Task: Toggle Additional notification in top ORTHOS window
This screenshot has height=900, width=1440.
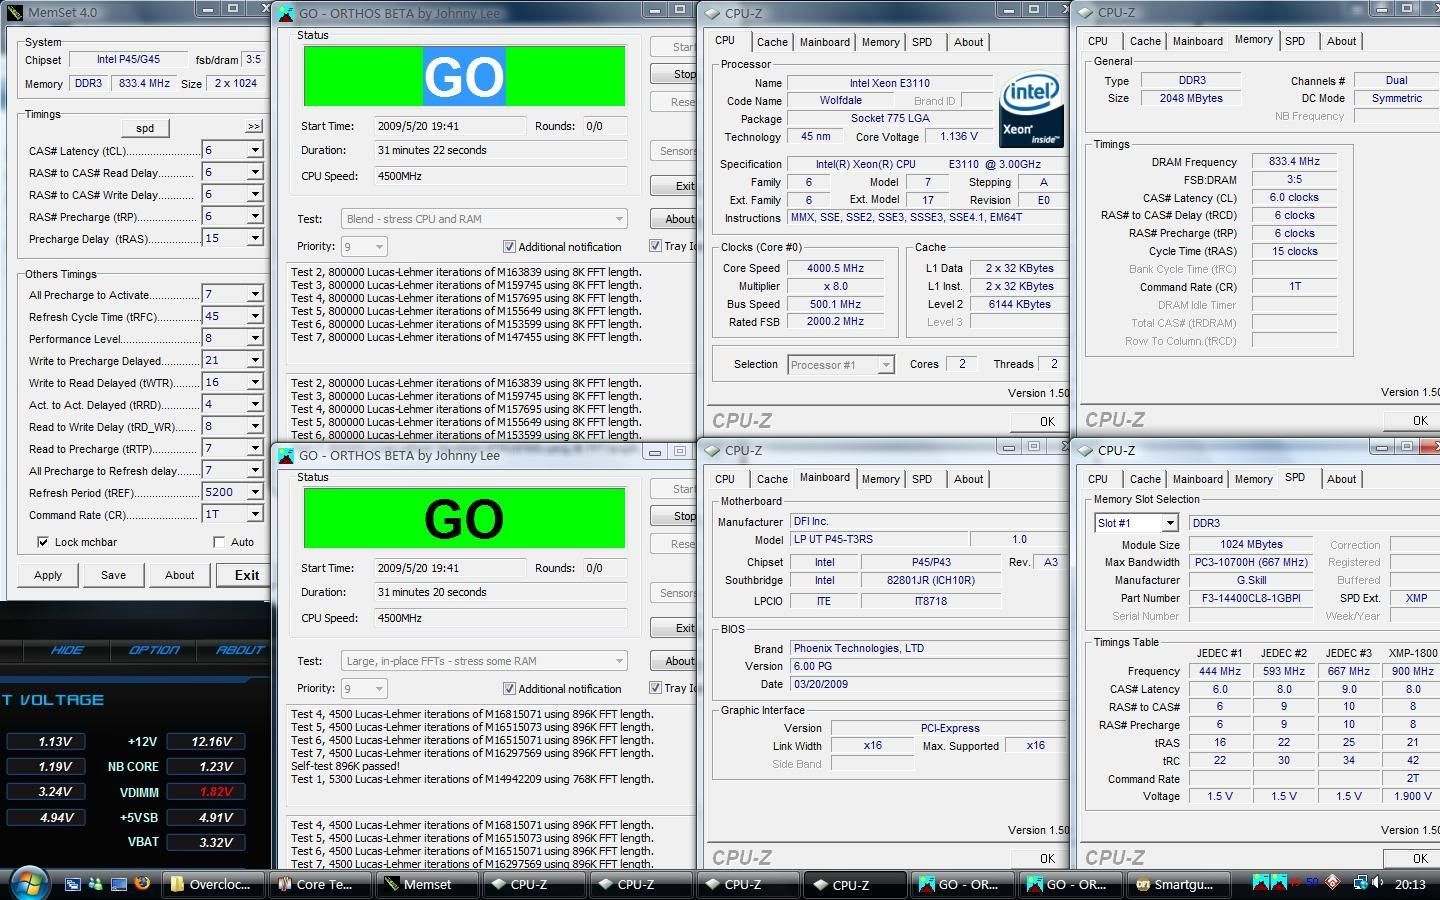Action: tap(509, 247)
